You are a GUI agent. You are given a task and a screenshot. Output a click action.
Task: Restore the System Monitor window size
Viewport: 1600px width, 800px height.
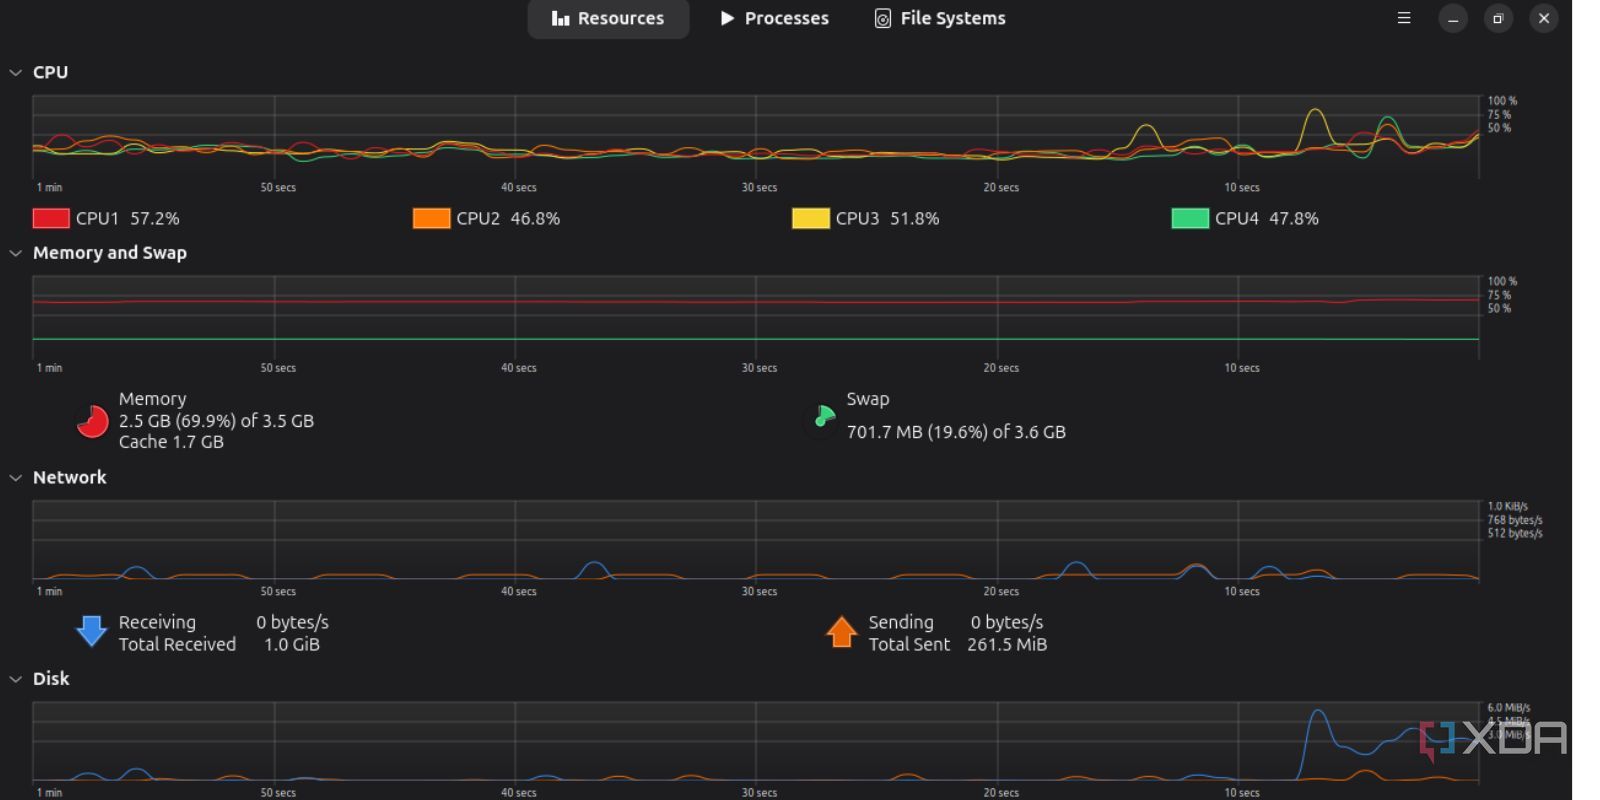coord(1498,18)
